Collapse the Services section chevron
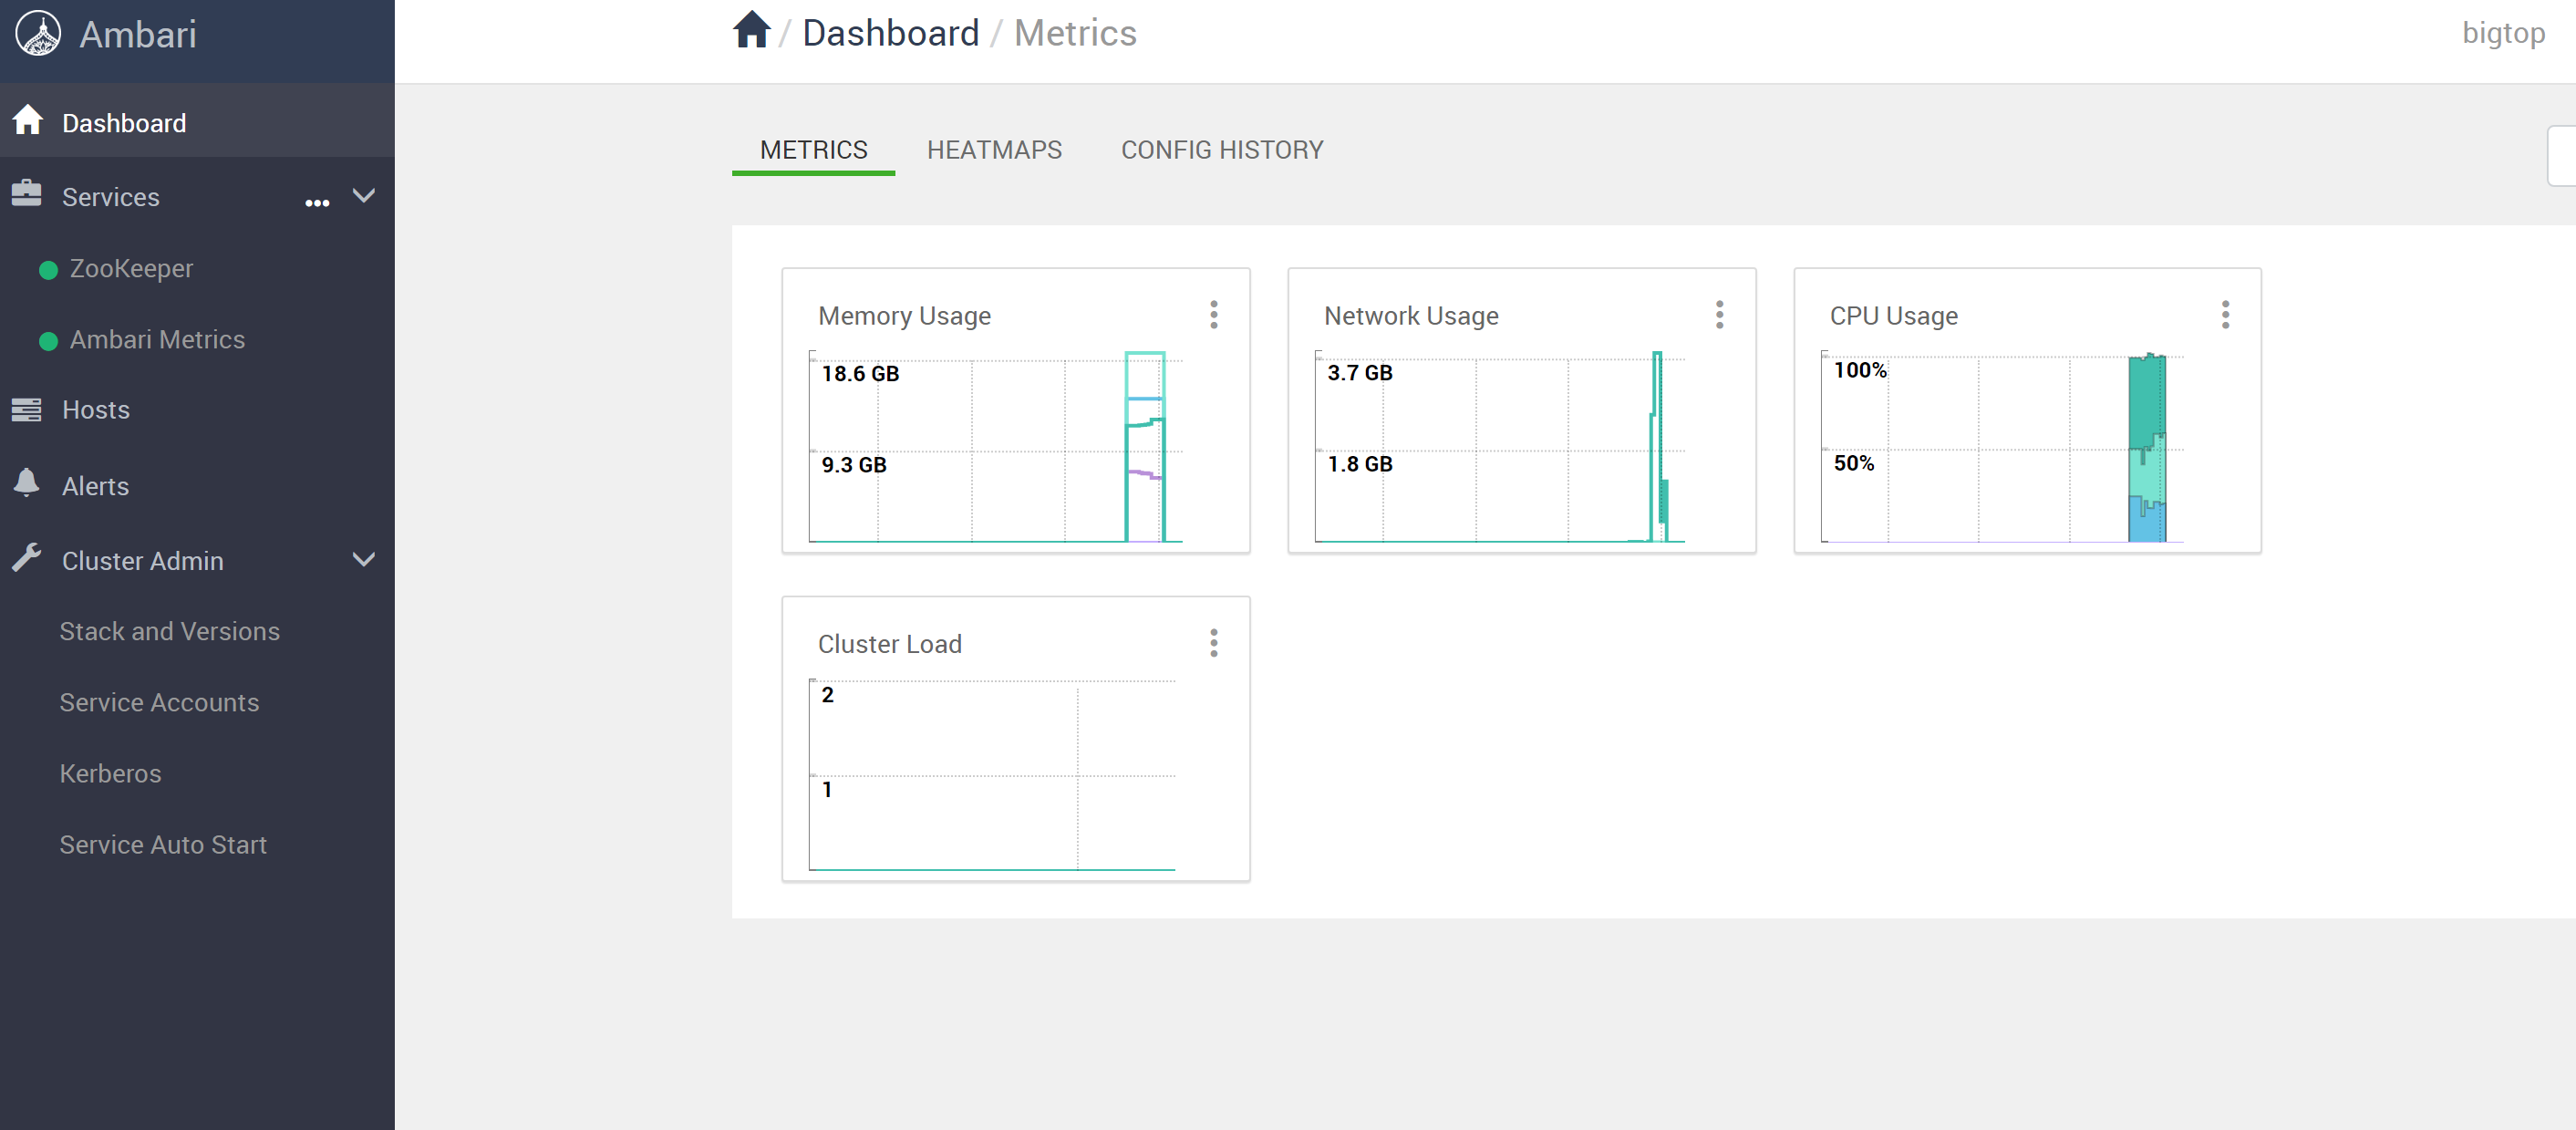Screen dimensions: 2576x1130 click(x=364, y=195)
